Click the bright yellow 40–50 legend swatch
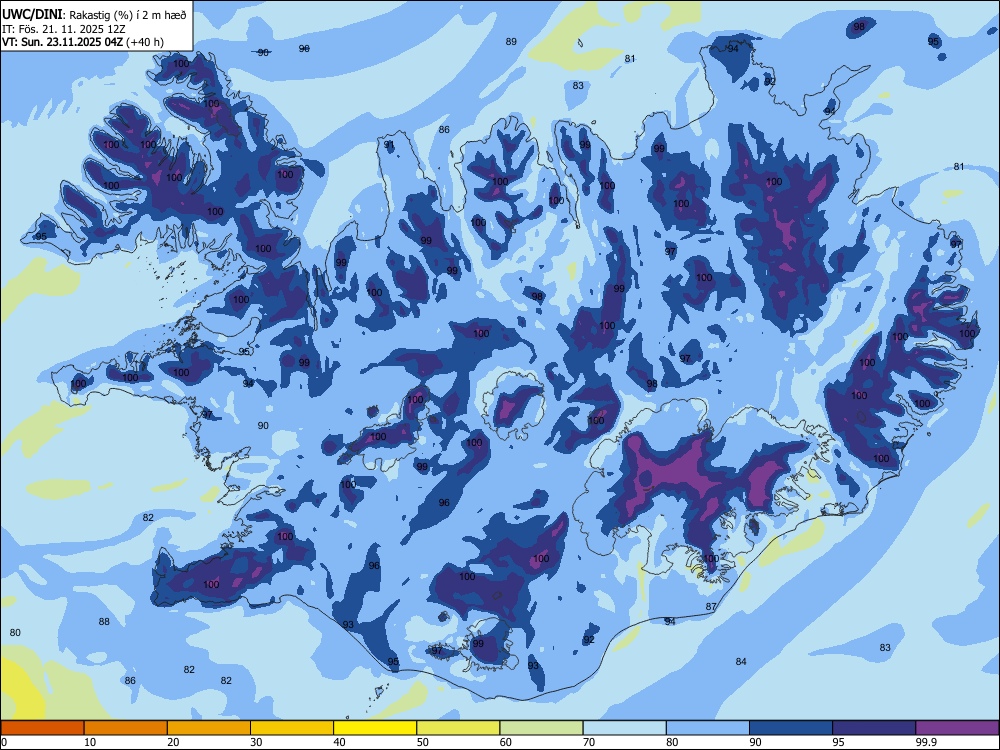 tap(375, 728)
